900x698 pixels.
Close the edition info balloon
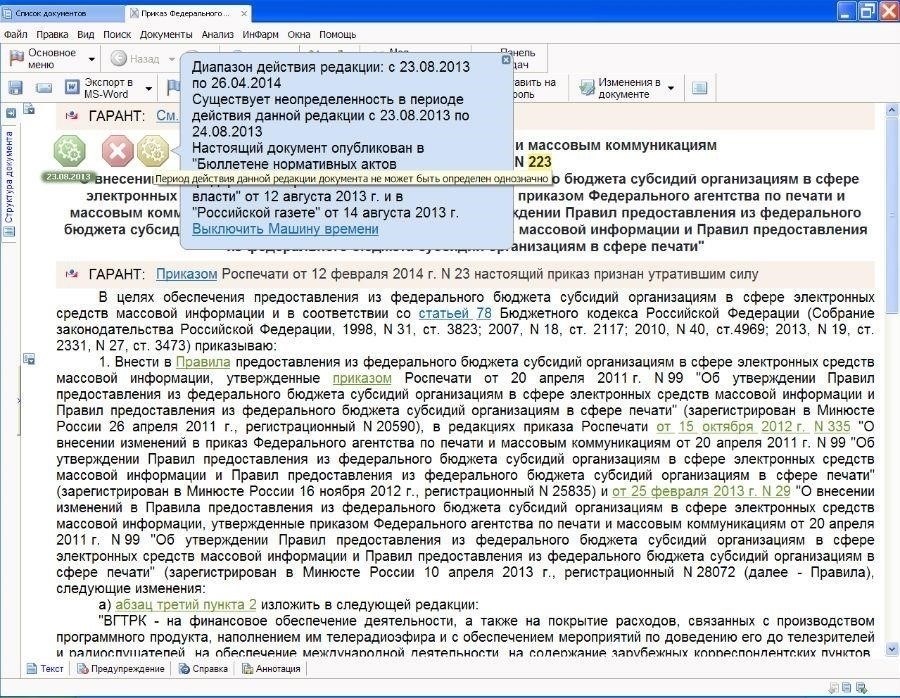point(506,60)
